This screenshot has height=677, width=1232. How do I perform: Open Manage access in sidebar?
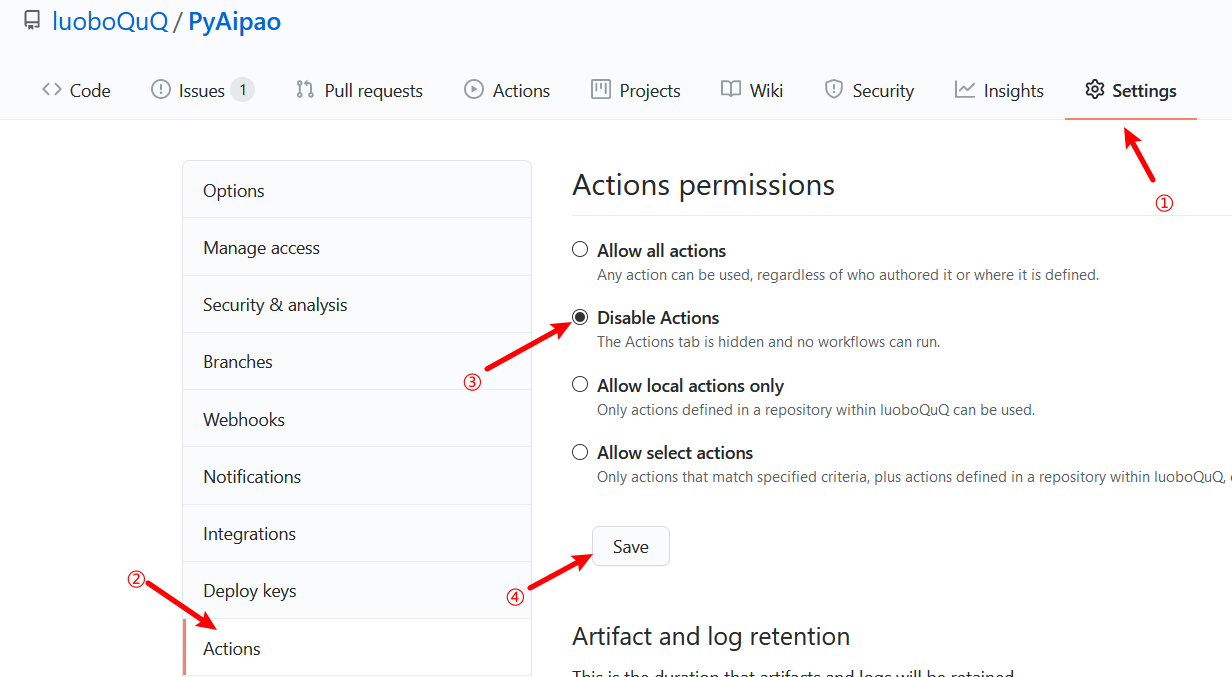coord(357,247)
